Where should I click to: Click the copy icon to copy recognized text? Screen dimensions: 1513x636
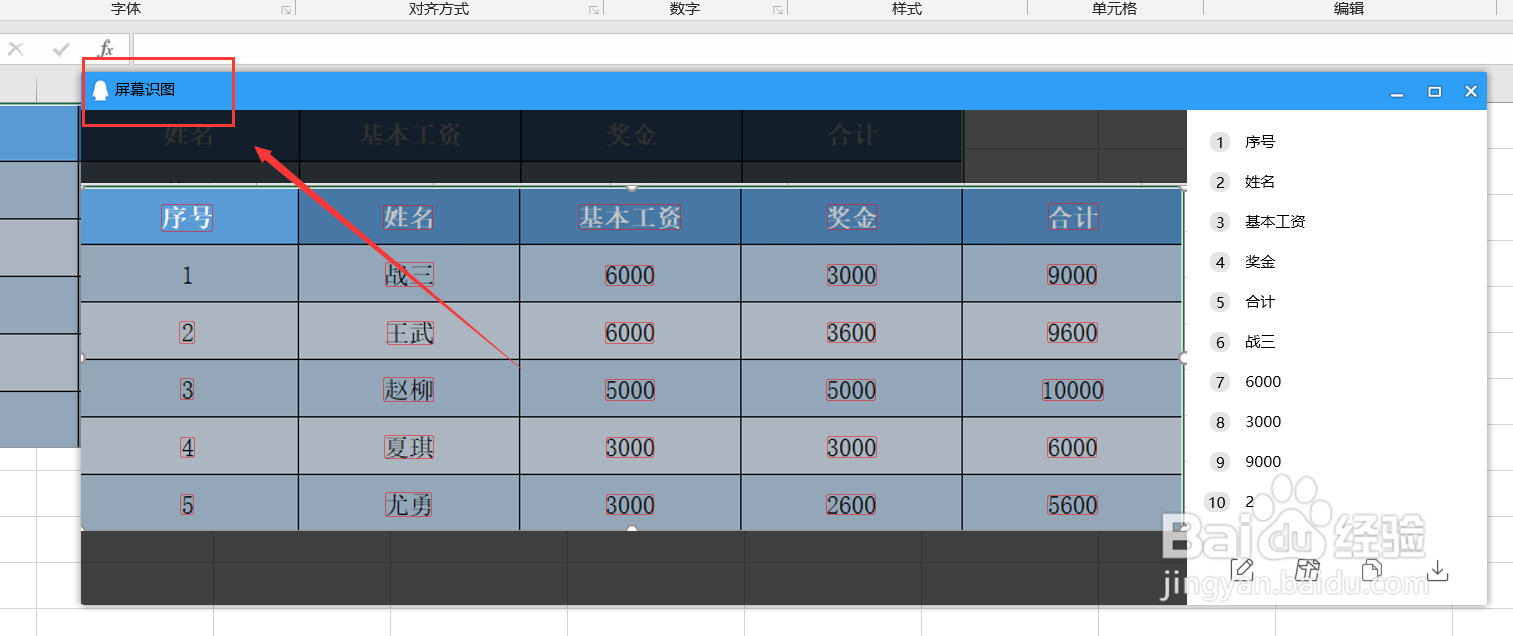click(1371, 570)
